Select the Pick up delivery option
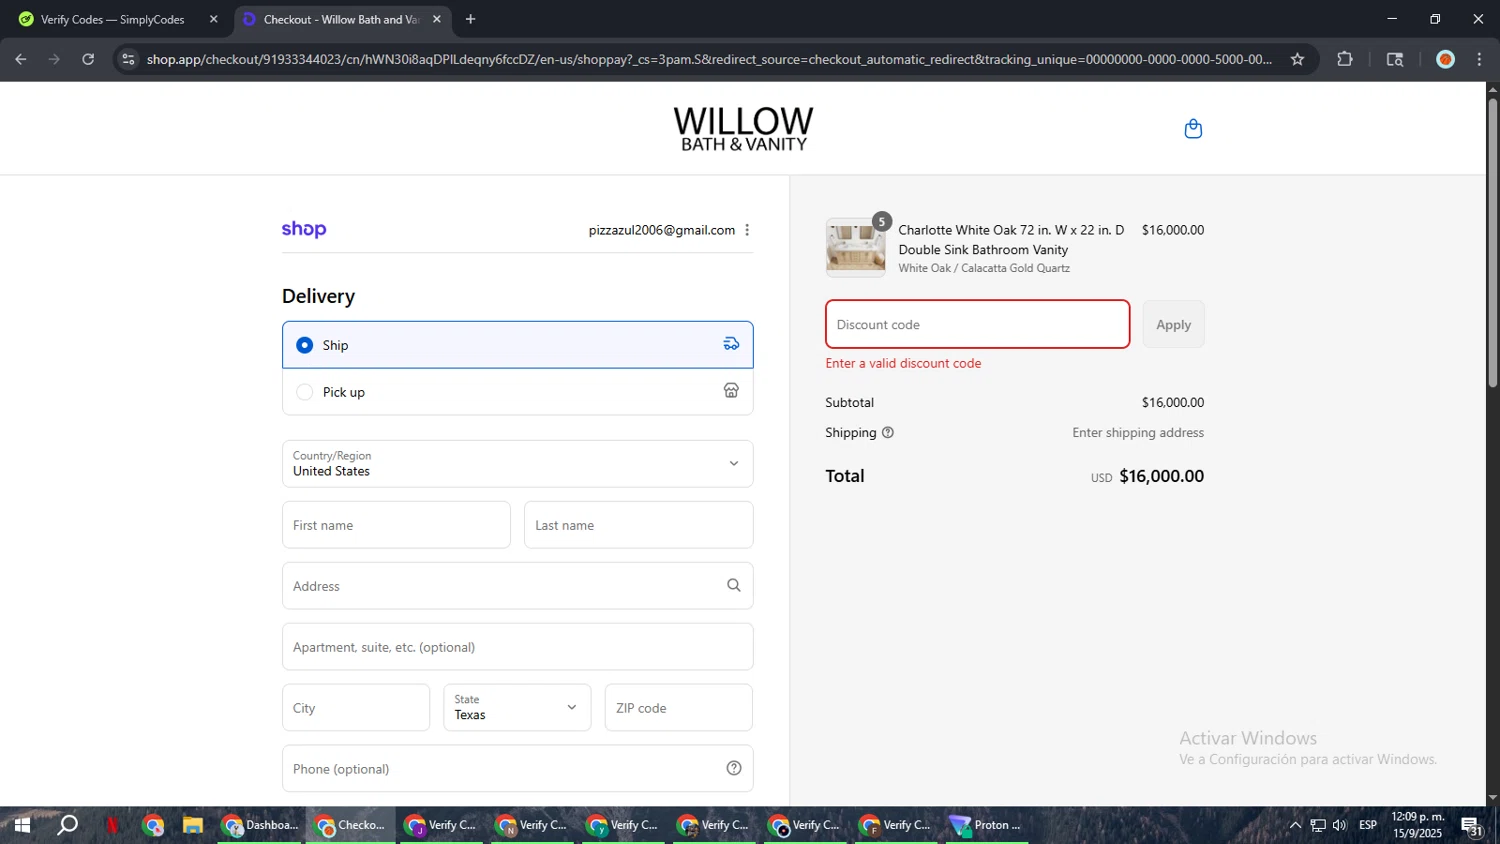Screen dimensions: 1500x844 (x=518, y=392)
